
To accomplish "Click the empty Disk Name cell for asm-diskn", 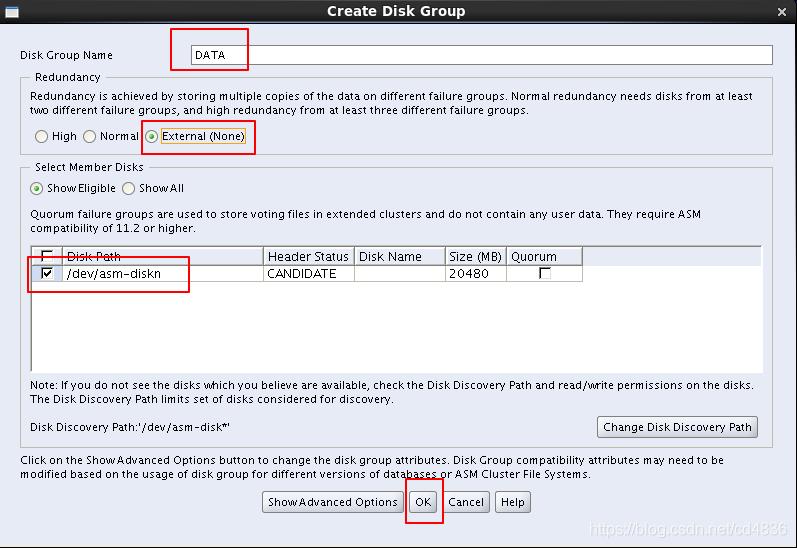I will (400, 273).
